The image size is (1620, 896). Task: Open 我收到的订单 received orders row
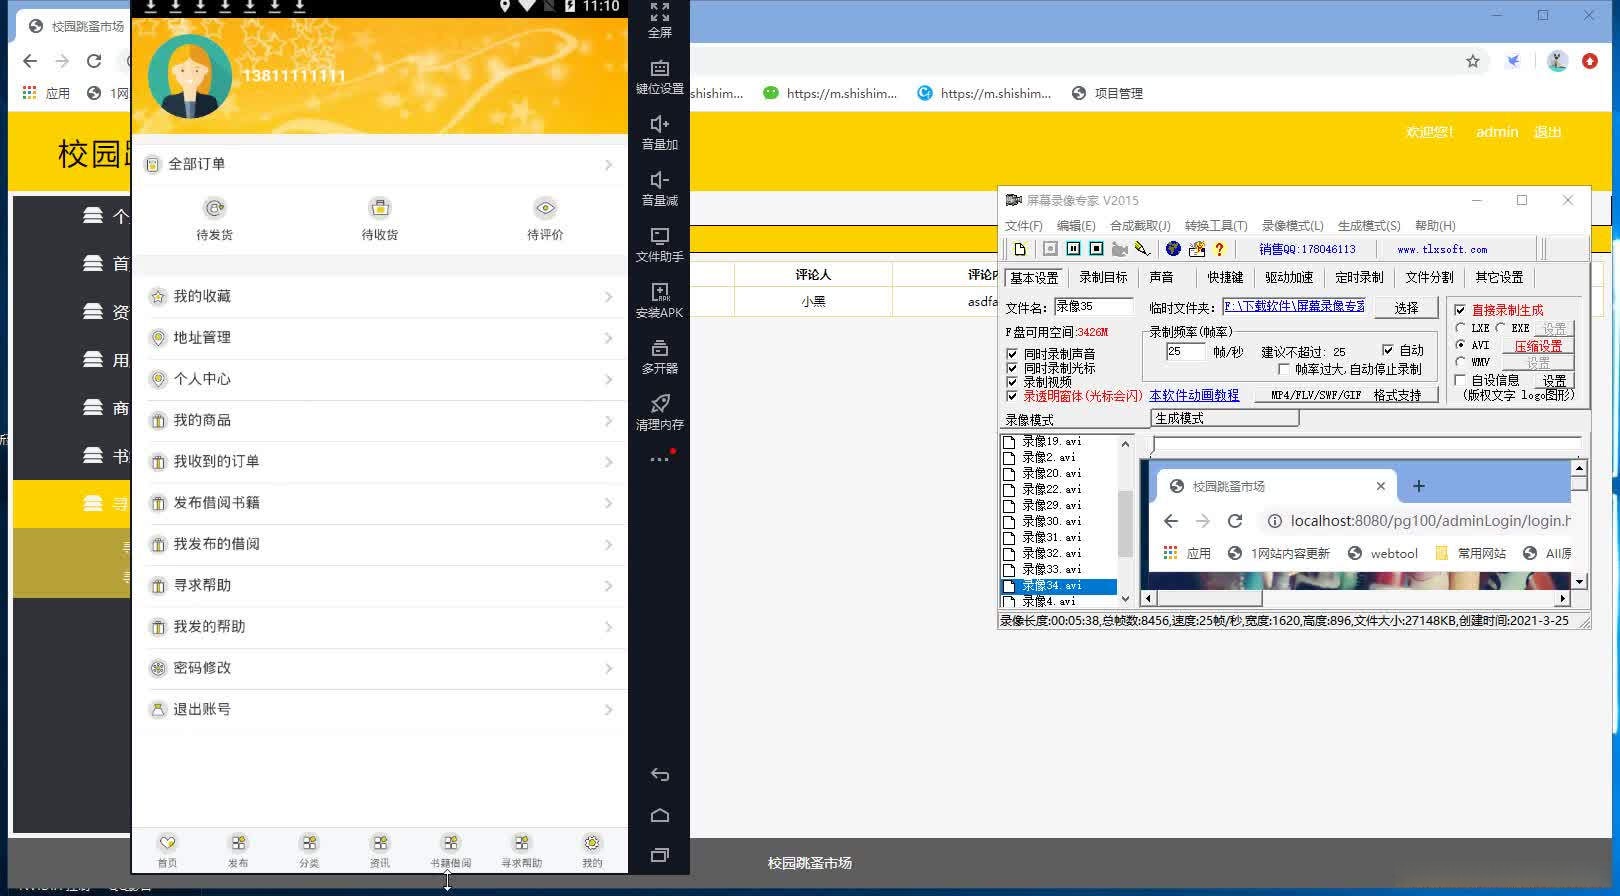tap(380, 461)
